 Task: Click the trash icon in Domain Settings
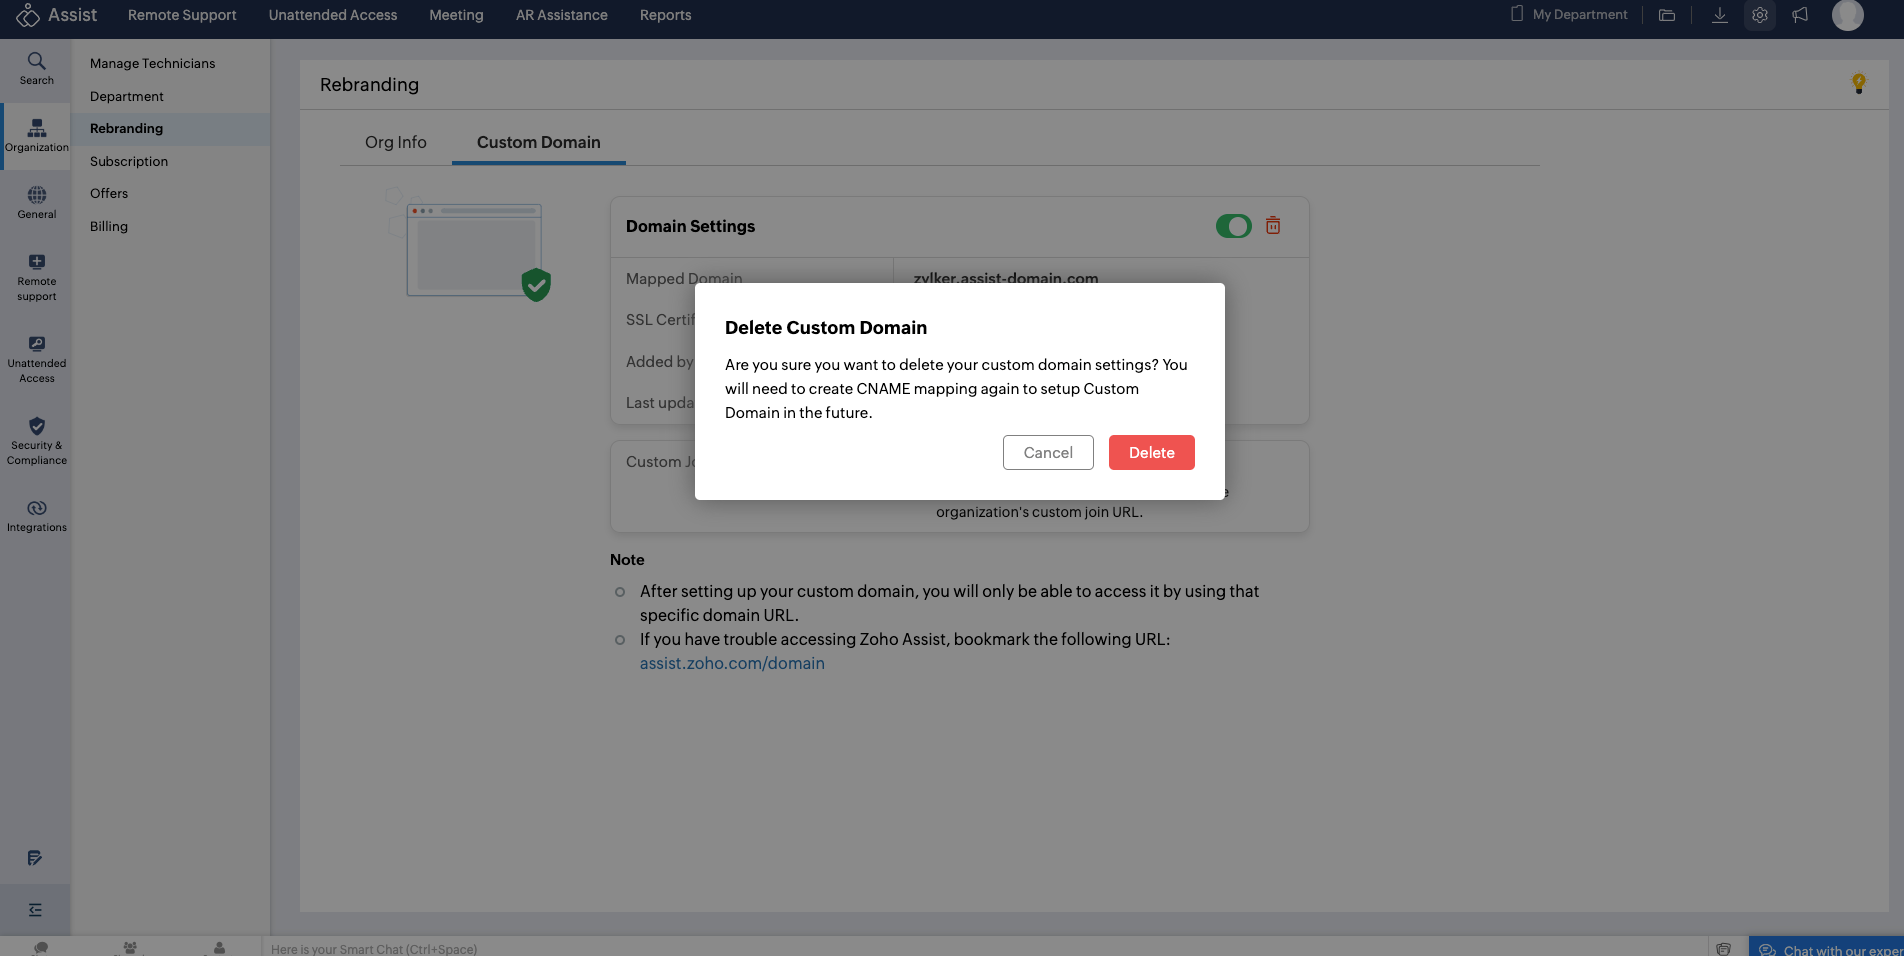coord(1273,226)
